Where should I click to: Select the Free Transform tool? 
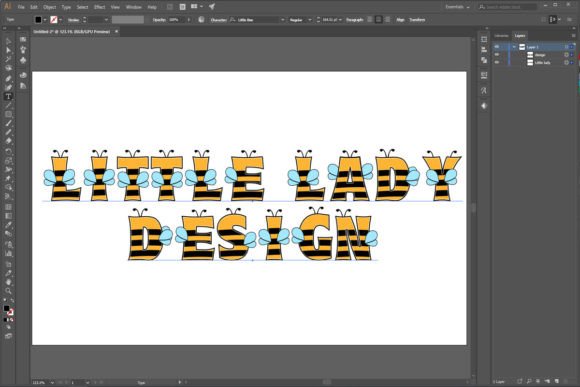coord(8,178)
